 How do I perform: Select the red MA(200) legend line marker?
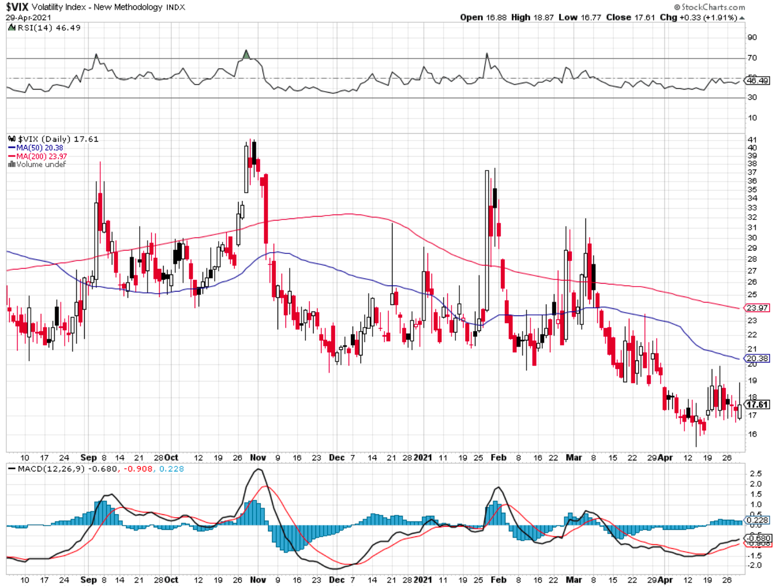(x=10, y=157)
